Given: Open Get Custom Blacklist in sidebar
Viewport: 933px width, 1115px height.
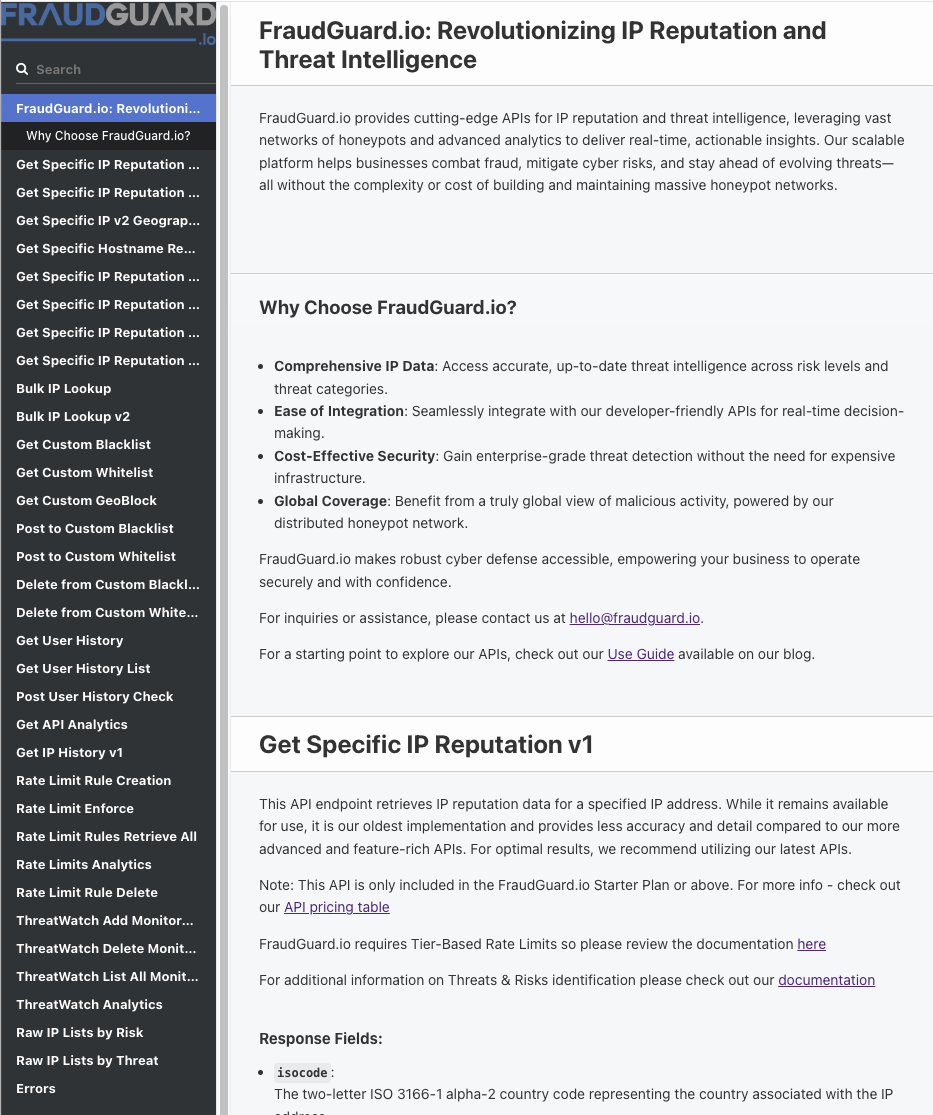Looking at the screenshot, I should click(84, 444).
